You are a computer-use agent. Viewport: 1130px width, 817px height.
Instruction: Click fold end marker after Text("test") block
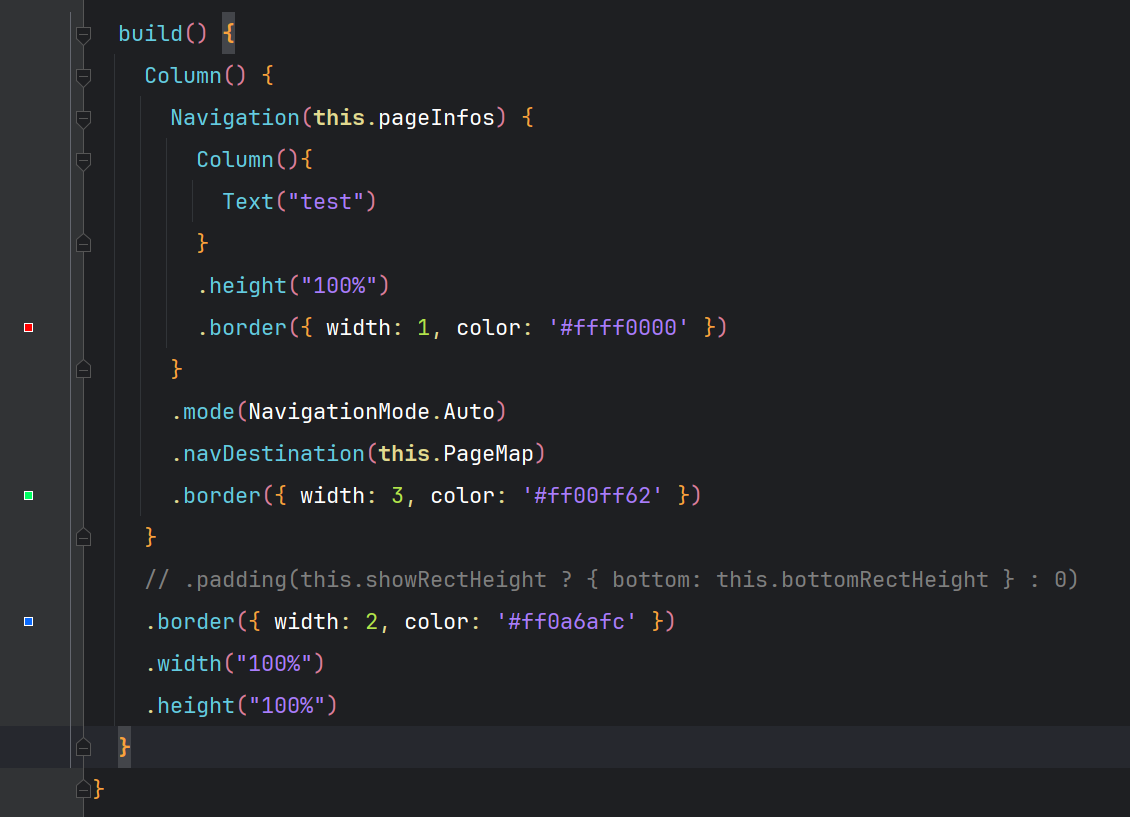pos(84,244)
